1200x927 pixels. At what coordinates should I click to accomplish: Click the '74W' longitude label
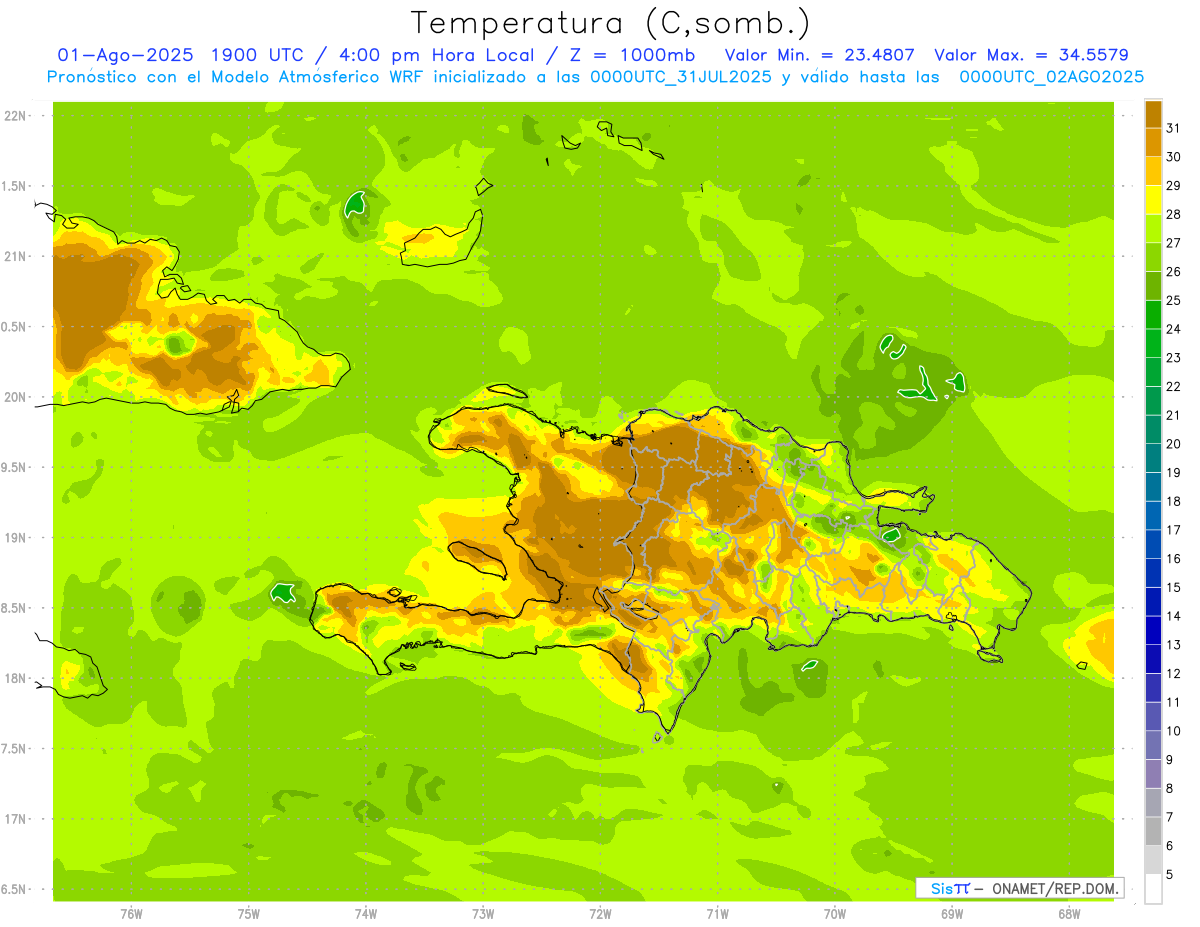[366, 913]
